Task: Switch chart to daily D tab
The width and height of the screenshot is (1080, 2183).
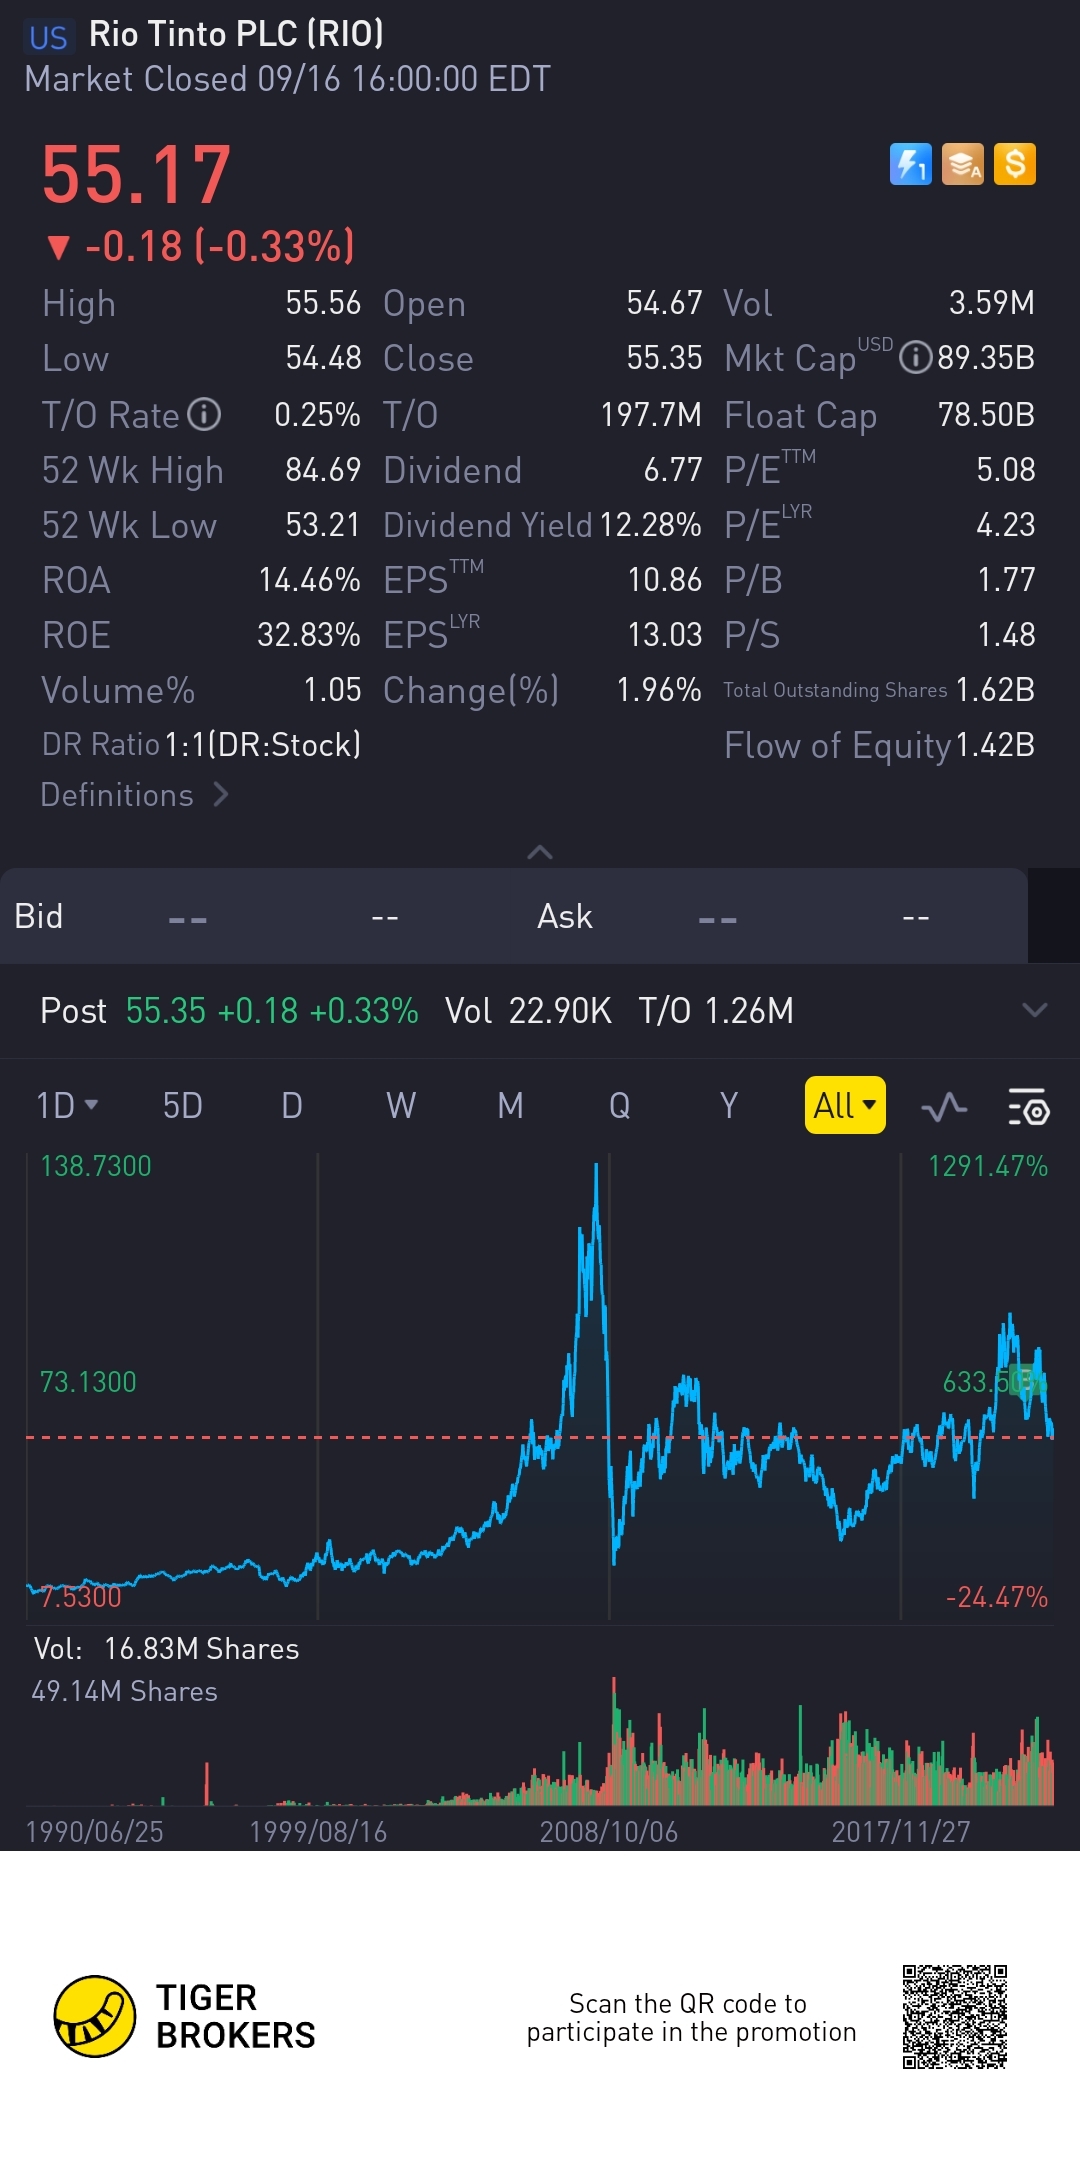Action: (292, 1105)
